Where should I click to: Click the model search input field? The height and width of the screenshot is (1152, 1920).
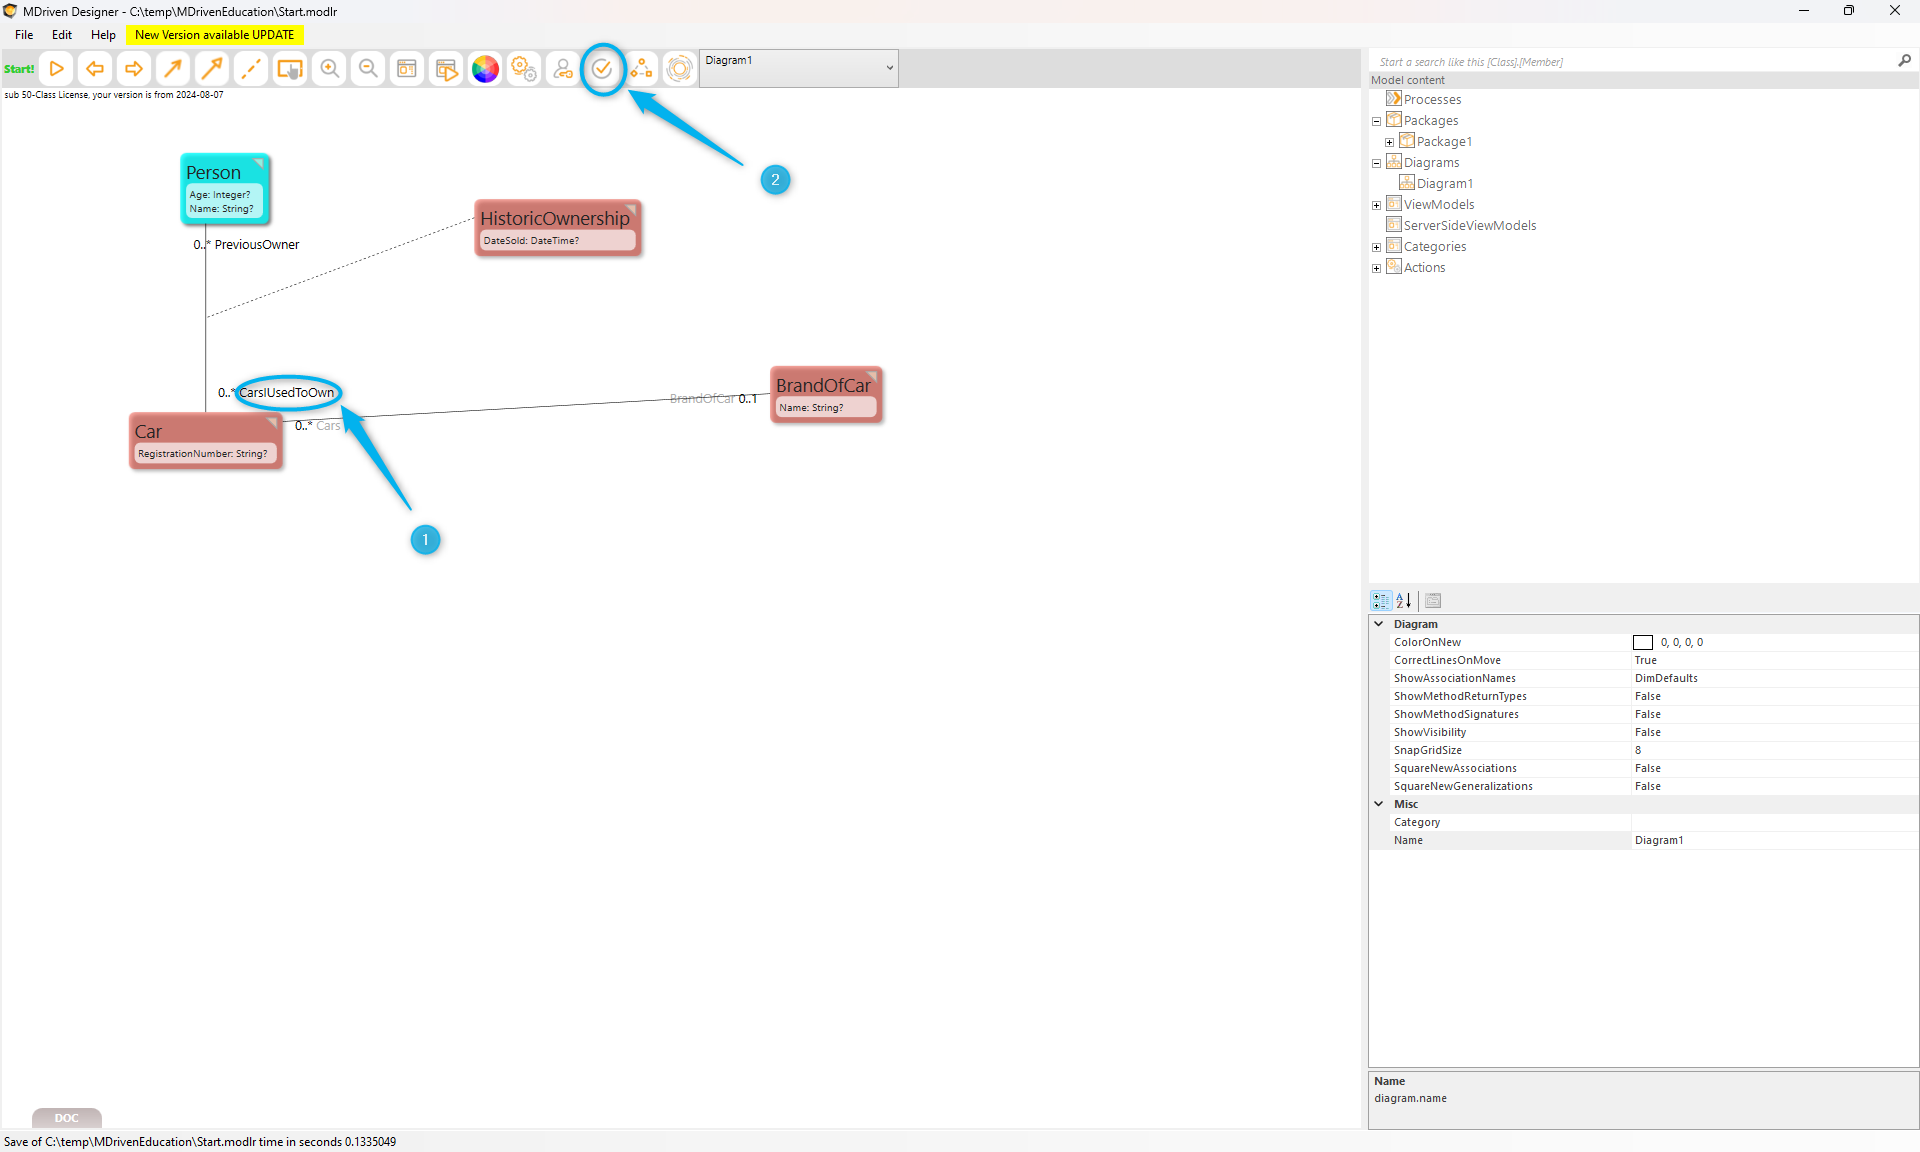coord(1630,62)
